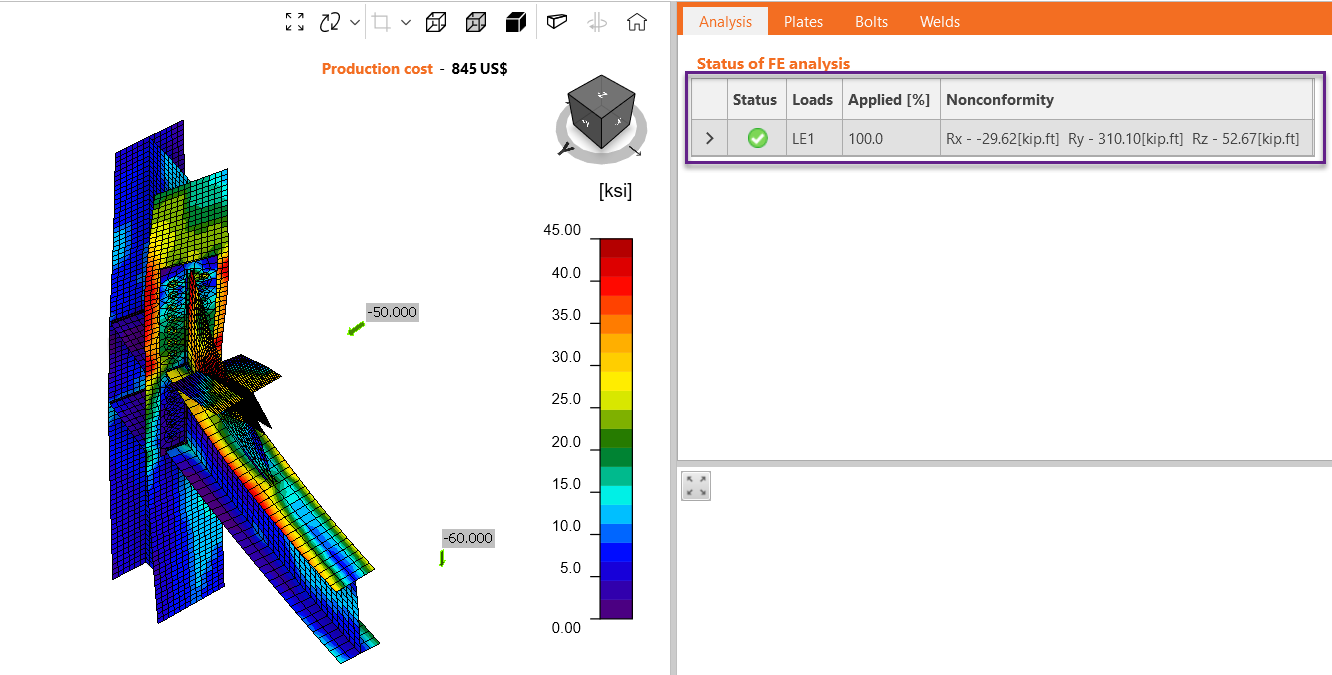Viewport: 1332px width, 675px height.
Task: Go to the Welds tab
Action: point(939,22)
